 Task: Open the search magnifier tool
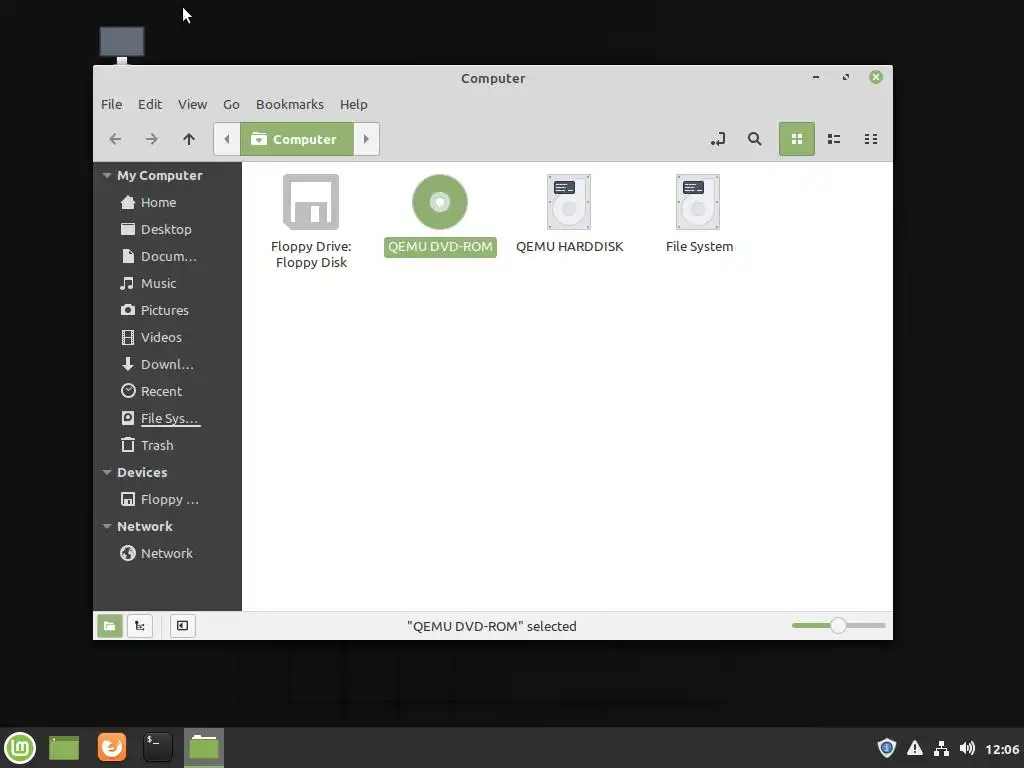[754, 139]
